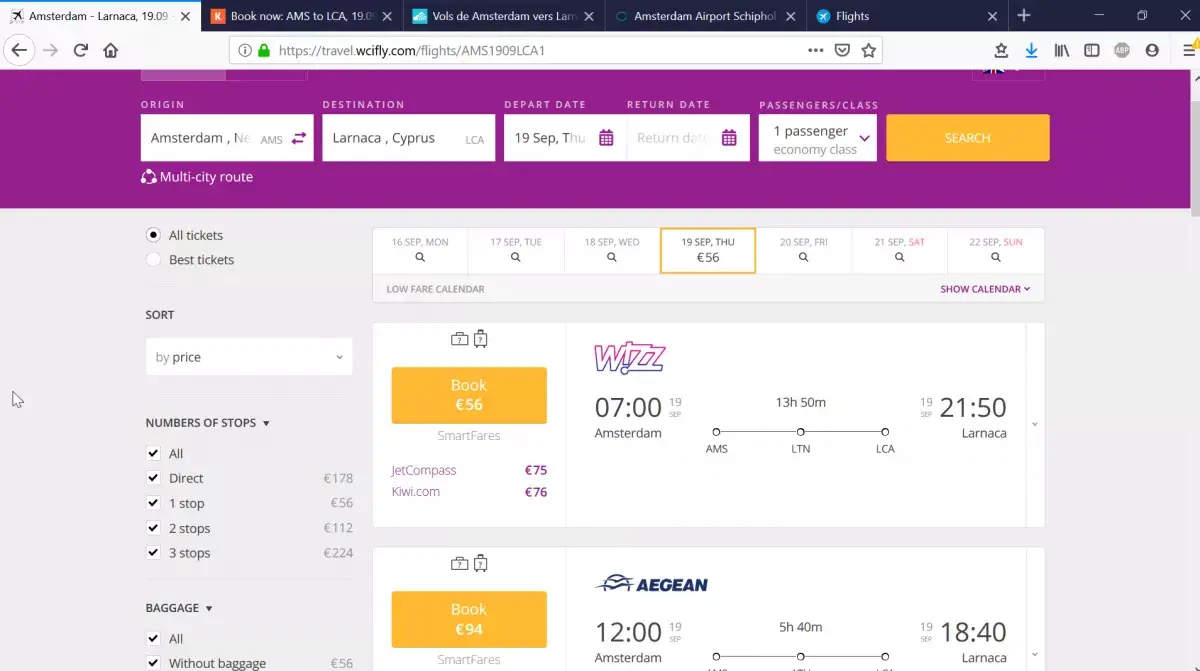Viewport: 1200px width, 671px height.
Task: Open the return date calendar icon
Action: (729, 138)
